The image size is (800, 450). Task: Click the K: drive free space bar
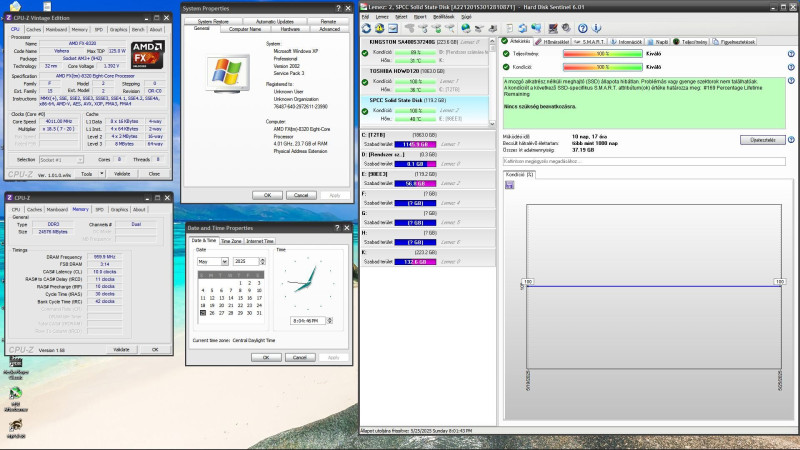click(x=415, y=262)
